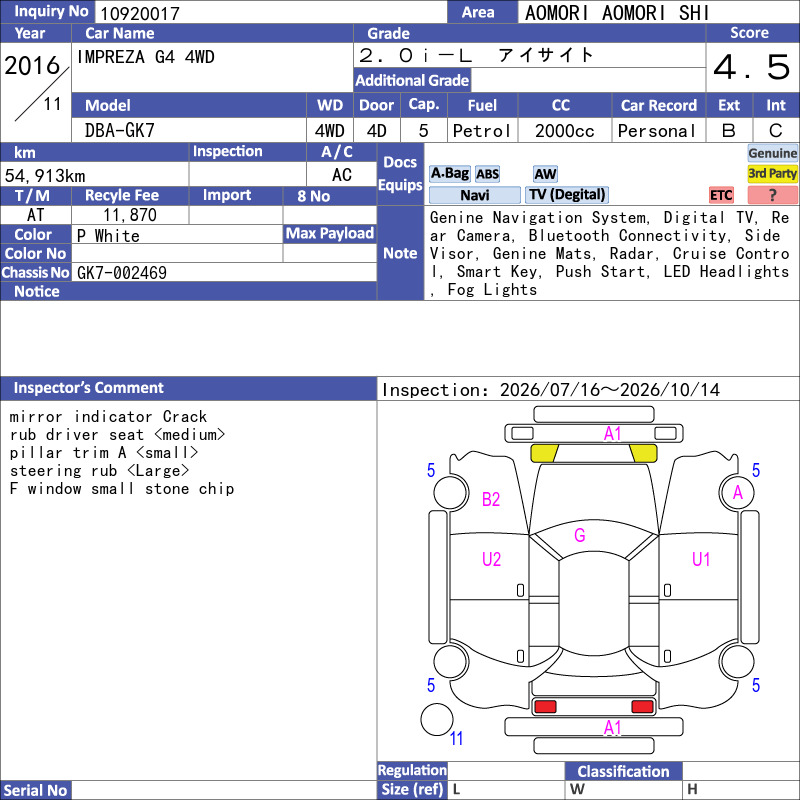The image size is (800, 800).
Task: Click A1 mark on rear bumper
Action: point(612,728)
